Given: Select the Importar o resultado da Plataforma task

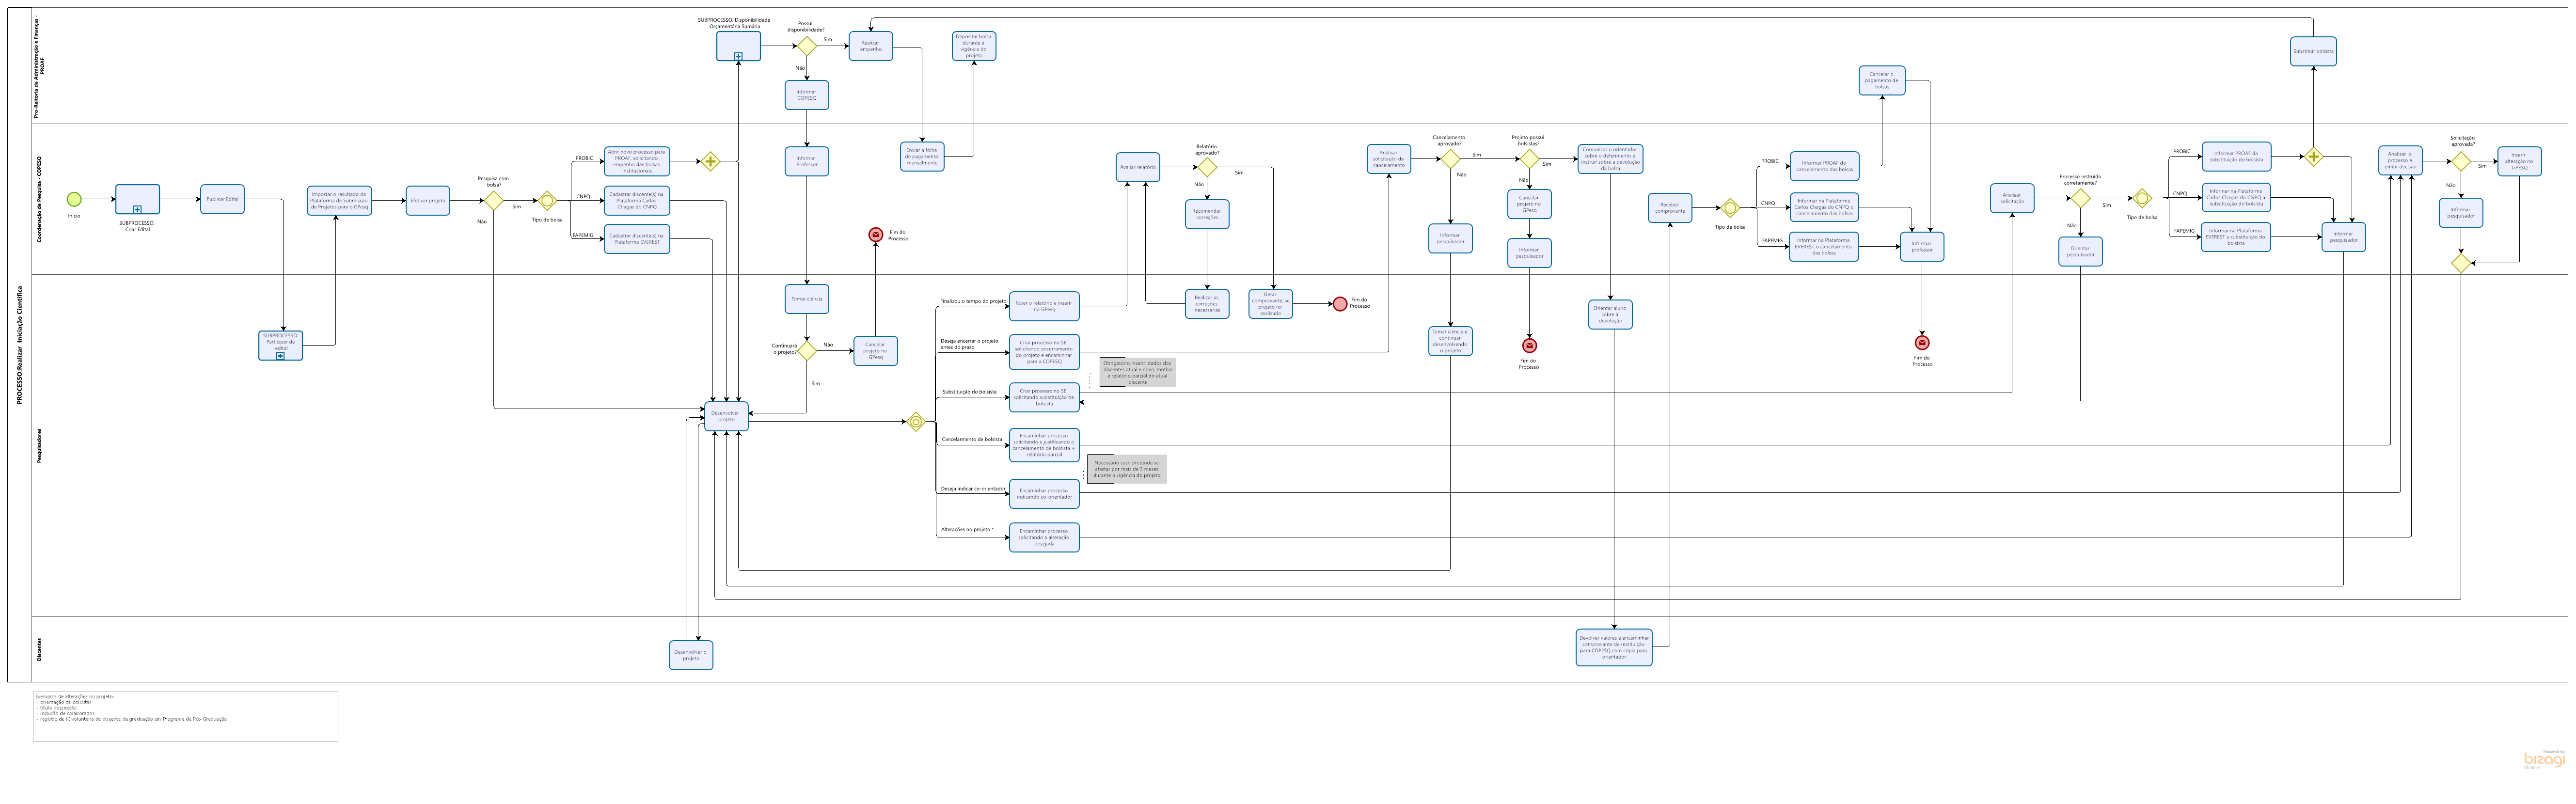Looking at the screenshot, I should pos(339,200).
